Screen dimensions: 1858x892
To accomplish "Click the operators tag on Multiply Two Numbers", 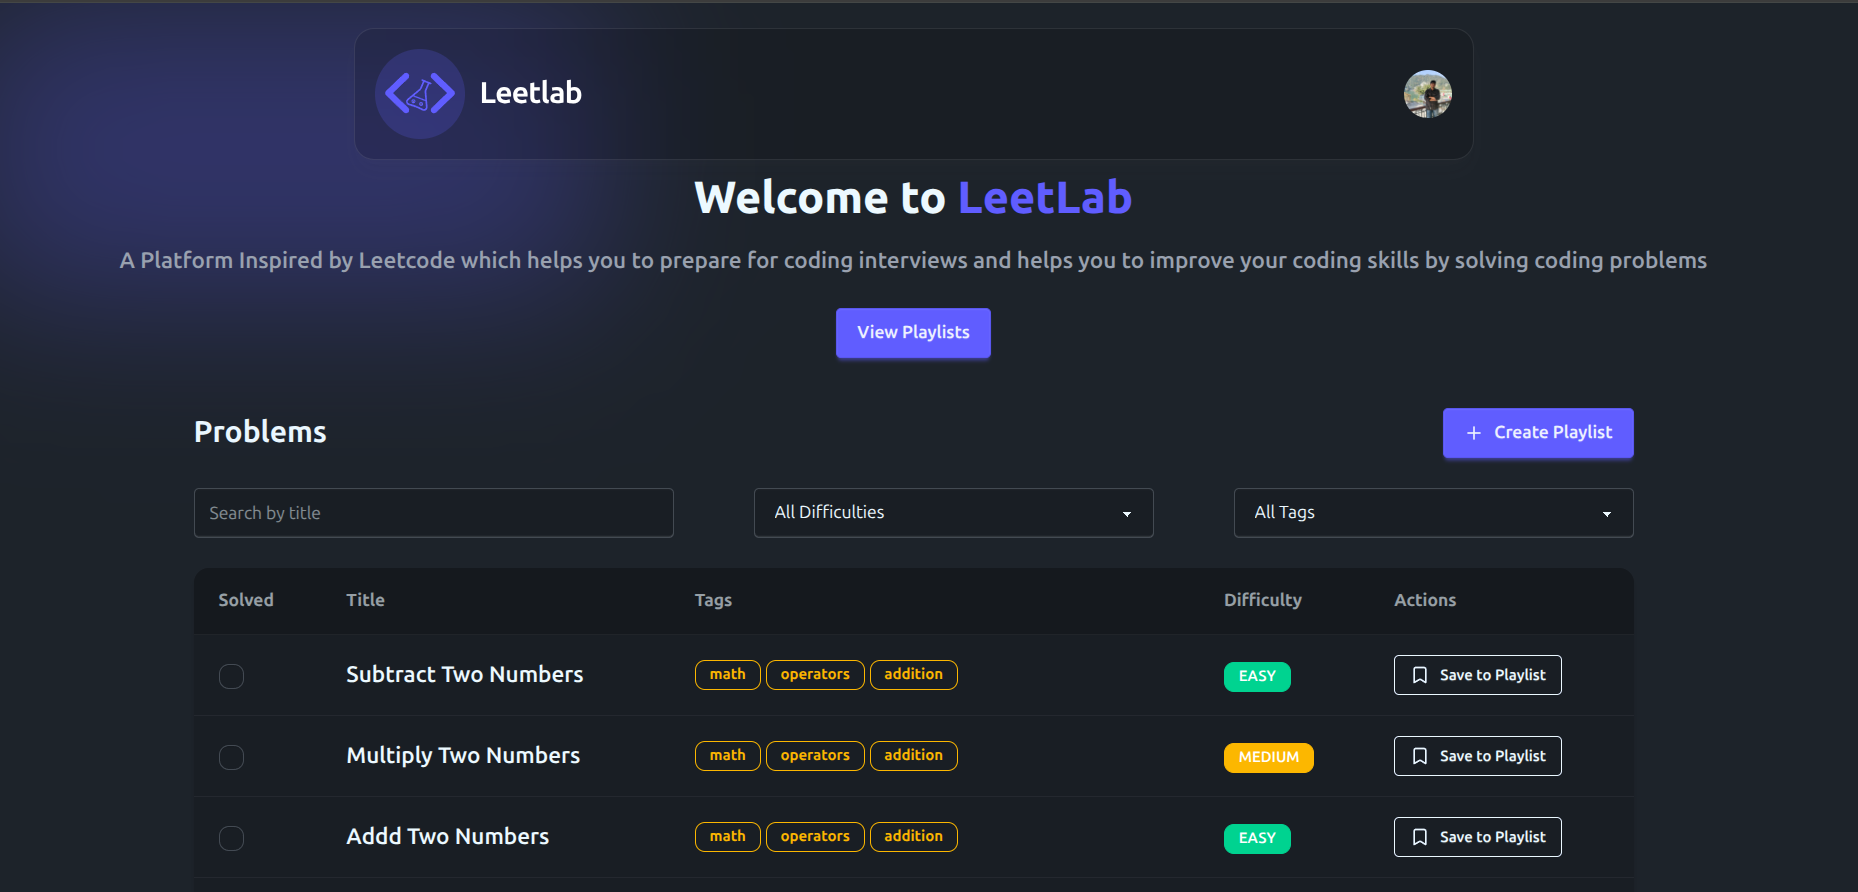I will click(x=815, y=756).
